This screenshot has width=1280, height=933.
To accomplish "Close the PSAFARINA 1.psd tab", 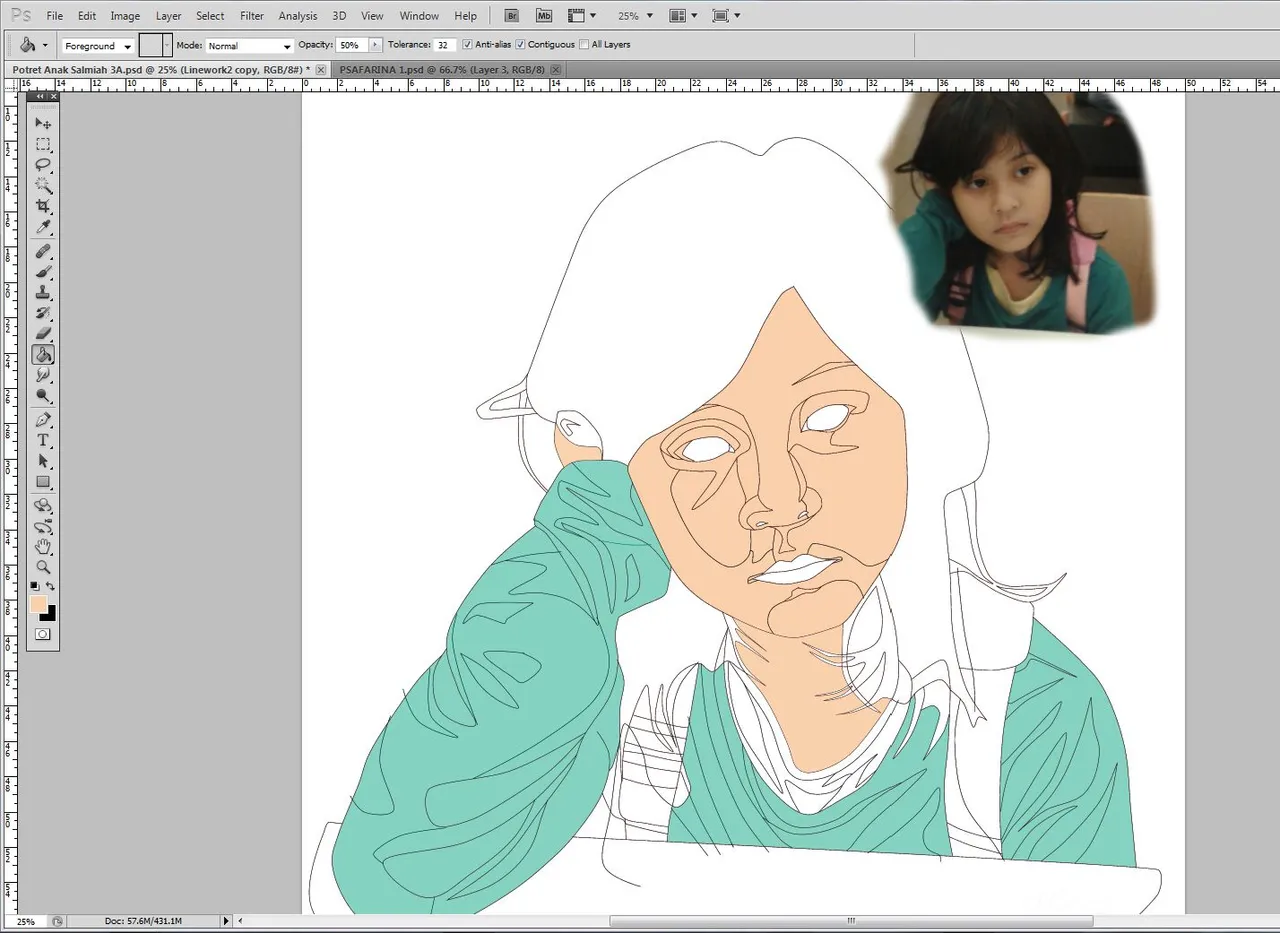I will point(555,70).
